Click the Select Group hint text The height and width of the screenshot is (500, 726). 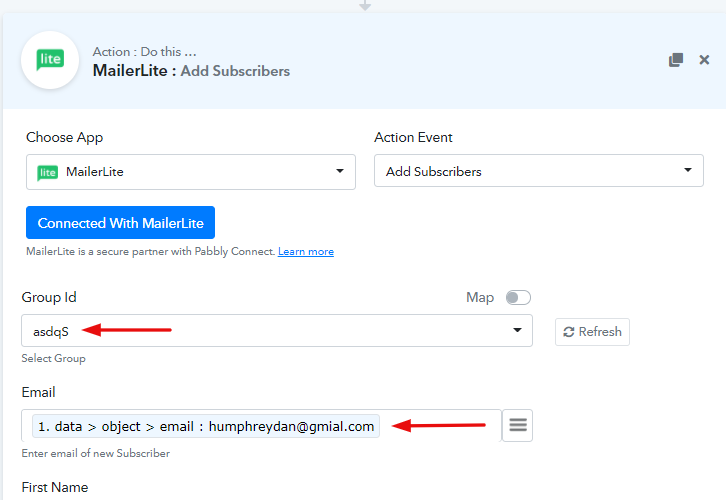click(53, 358)
